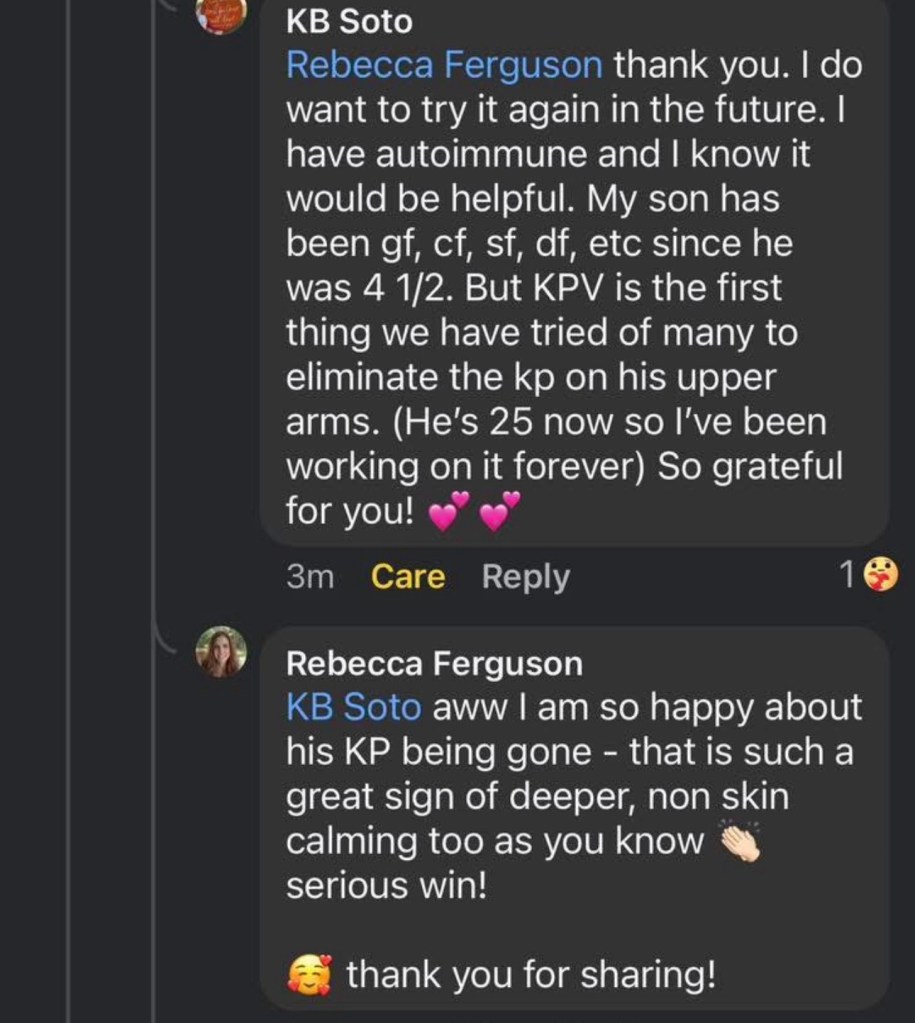Click the 3m timestamp
Viewport: 915px width, 1023px height.
(309, 577)
